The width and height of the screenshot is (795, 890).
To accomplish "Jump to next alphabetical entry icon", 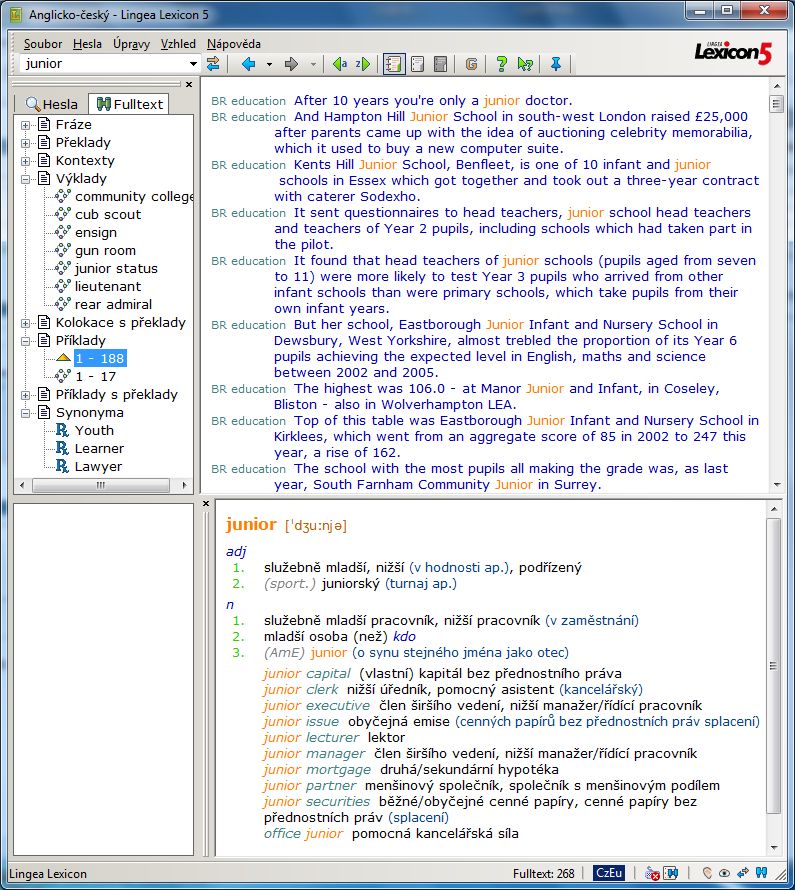I will point(363,64).
